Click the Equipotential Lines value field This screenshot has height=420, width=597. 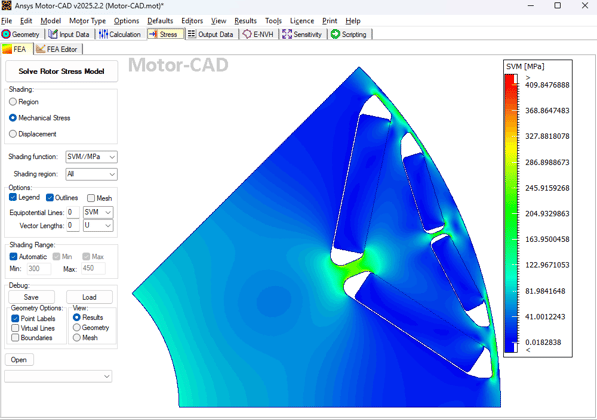coord(73,212)
